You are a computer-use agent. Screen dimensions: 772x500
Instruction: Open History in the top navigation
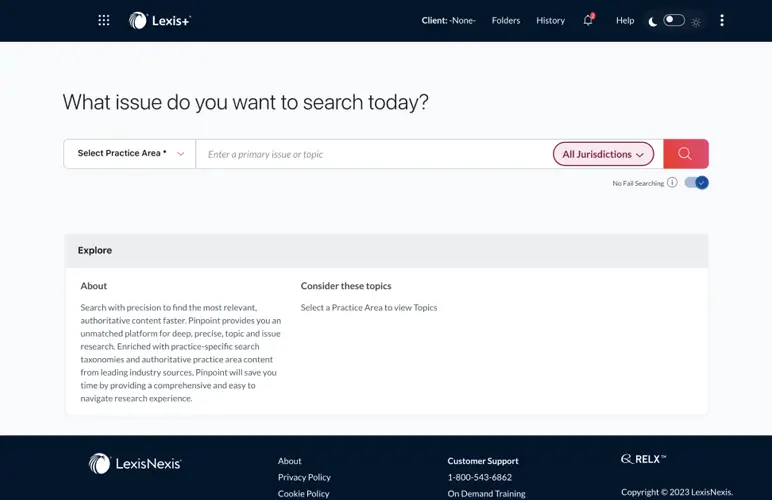point(550,20)
